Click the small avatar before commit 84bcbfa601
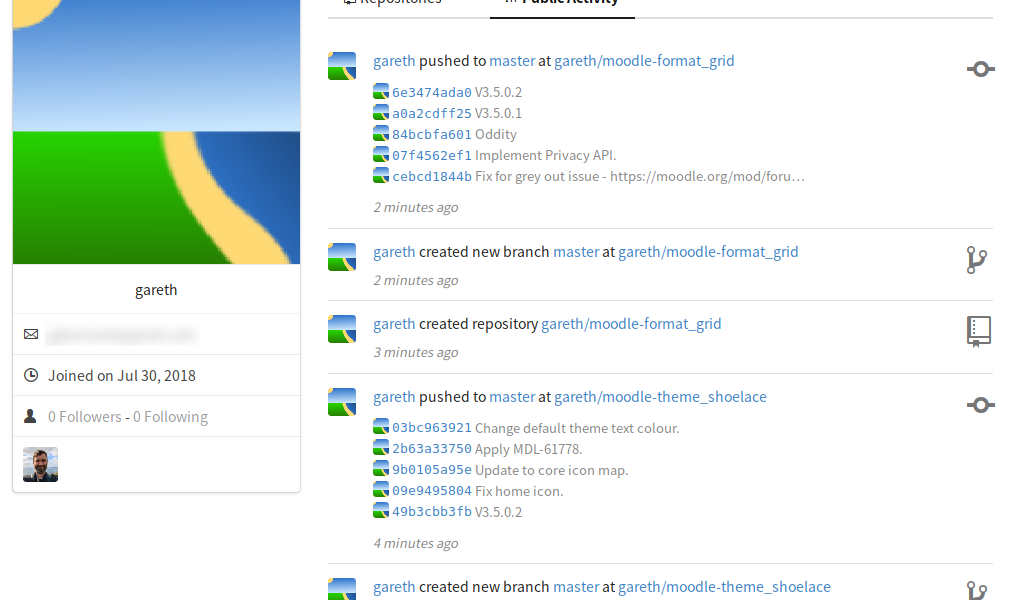 pos(381,133)
